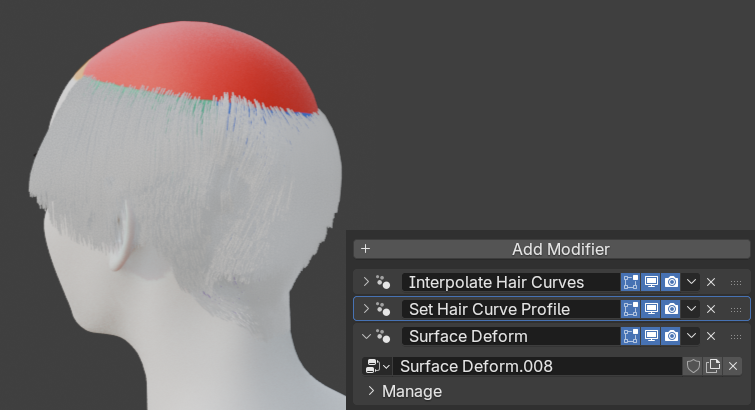Screen dimensions: 755x410
Task: Remove the Interpolate Hair Curves modifier
Action: pyautogui.click(x=711, y=282)
